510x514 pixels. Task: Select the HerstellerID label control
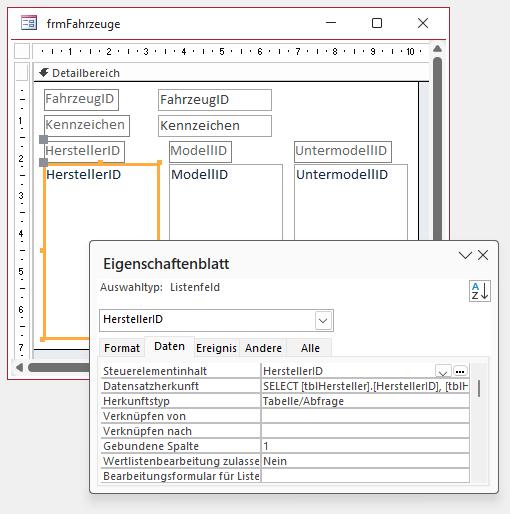(x=84, y=152)
